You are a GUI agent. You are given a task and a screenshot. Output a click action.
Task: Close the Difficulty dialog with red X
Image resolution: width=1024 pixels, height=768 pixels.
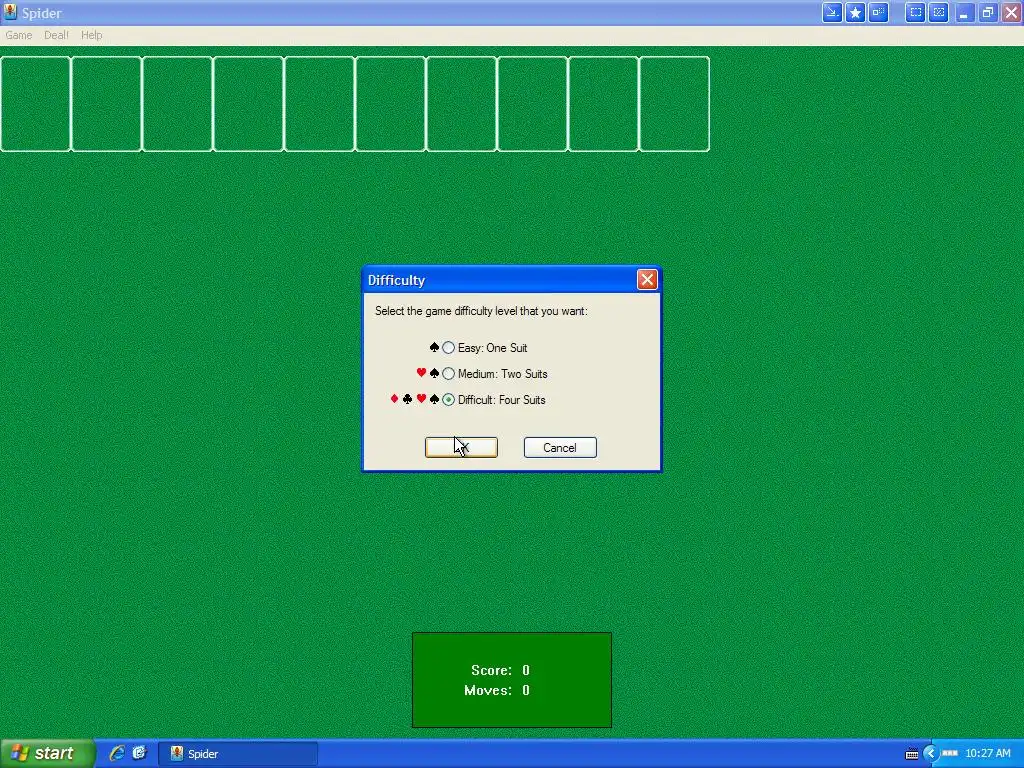point(647,280)
